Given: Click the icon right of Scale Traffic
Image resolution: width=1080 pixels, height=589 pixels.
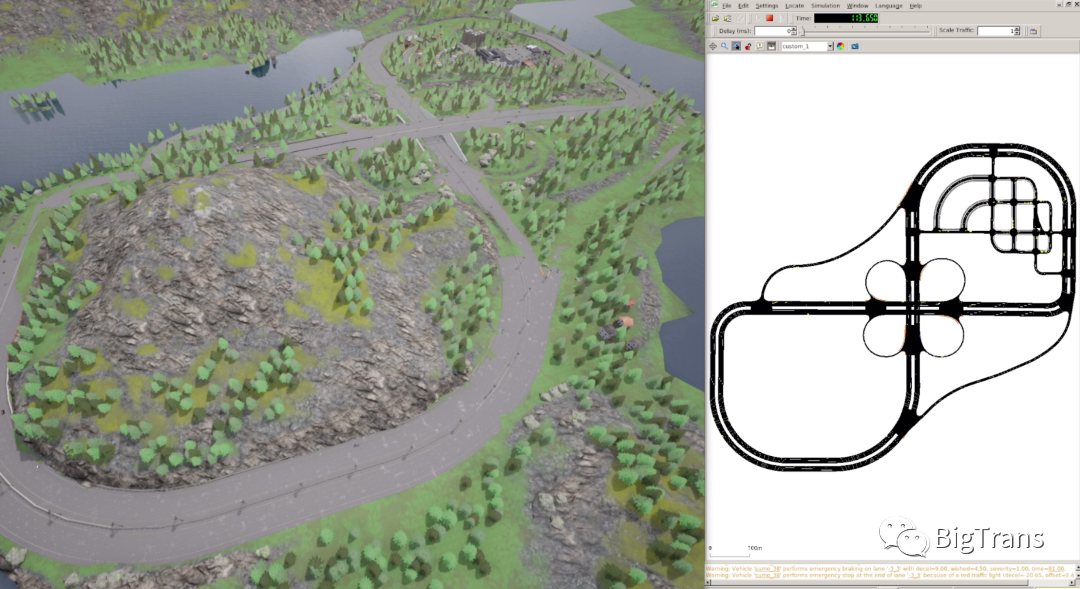Looking at the screenshot, I should click(1033, 31).
